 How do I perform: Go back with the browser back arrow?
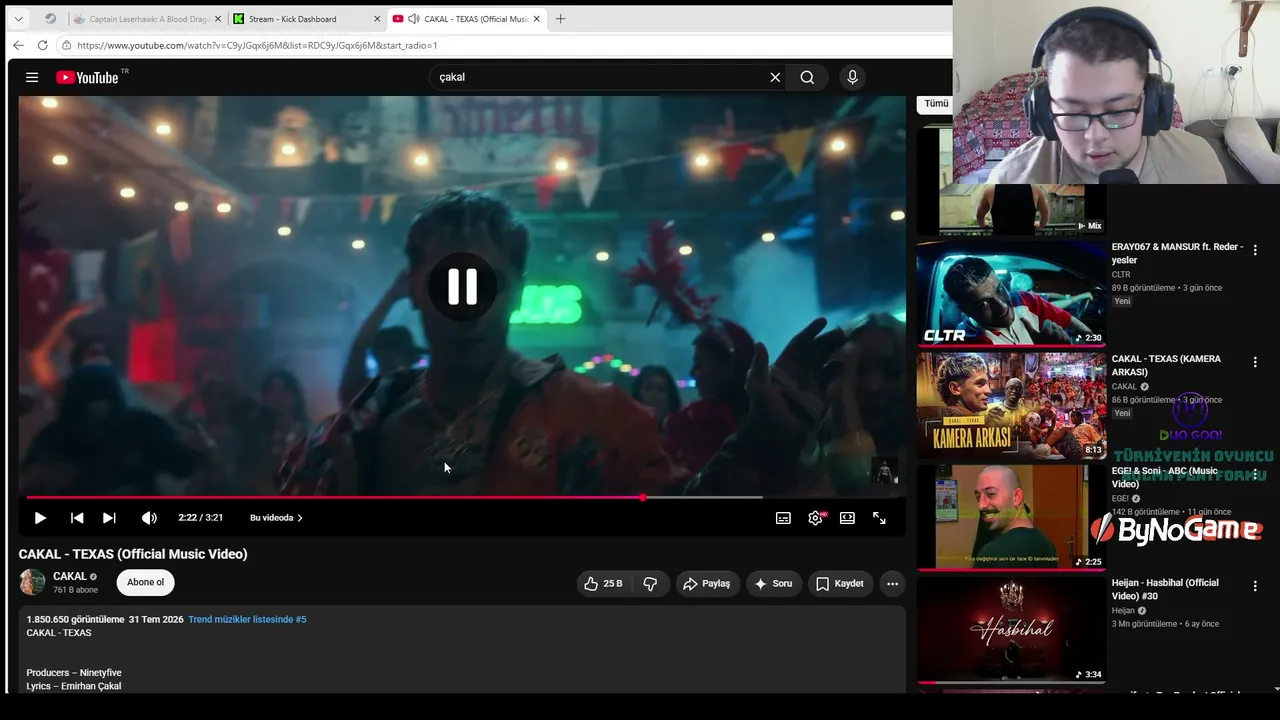[18, 45]
